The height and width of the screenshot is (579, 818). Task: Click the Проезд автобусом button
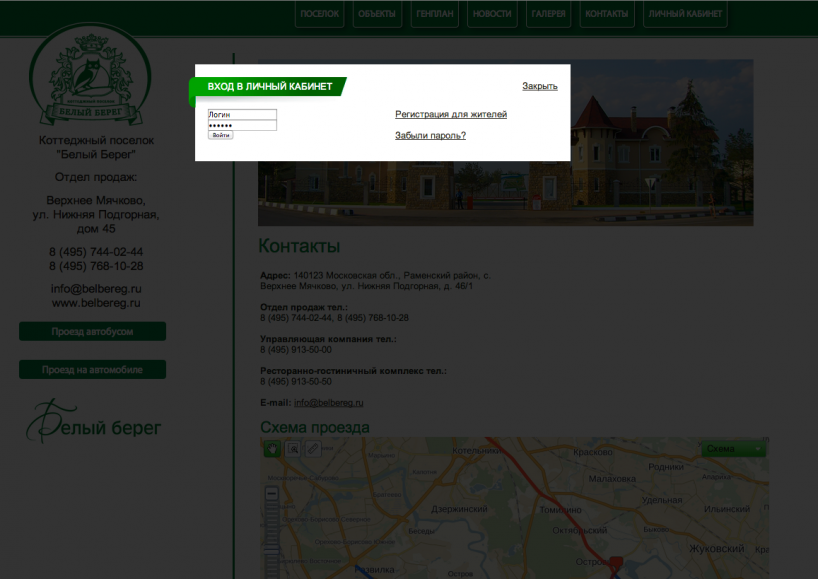coord(92,331)
